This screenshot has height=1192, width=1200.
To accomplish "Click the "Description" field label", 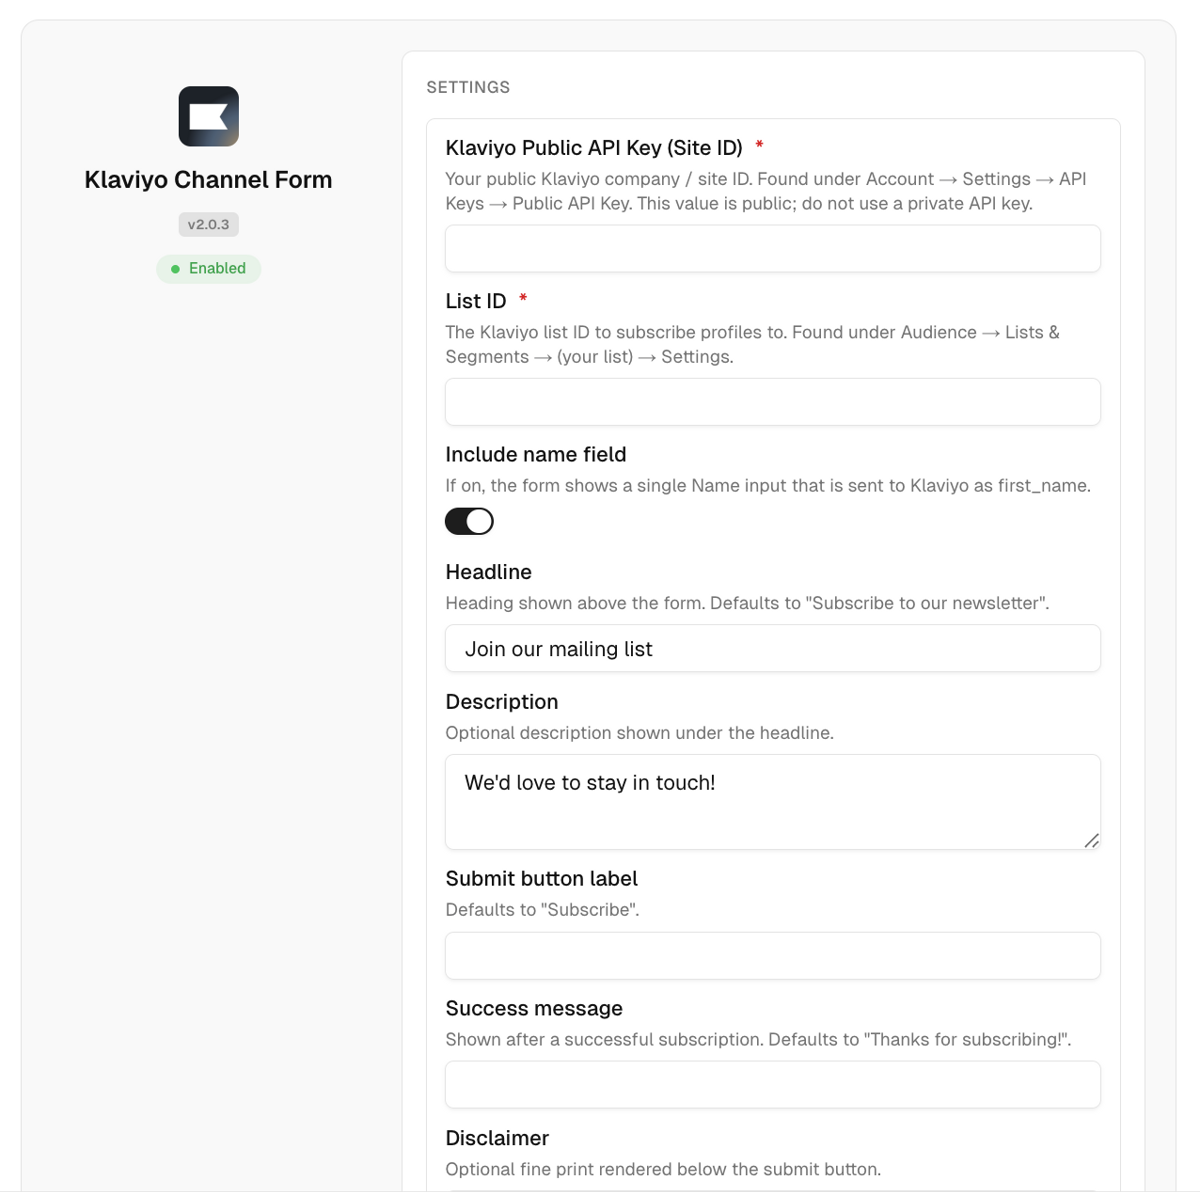I will point(501,702).
